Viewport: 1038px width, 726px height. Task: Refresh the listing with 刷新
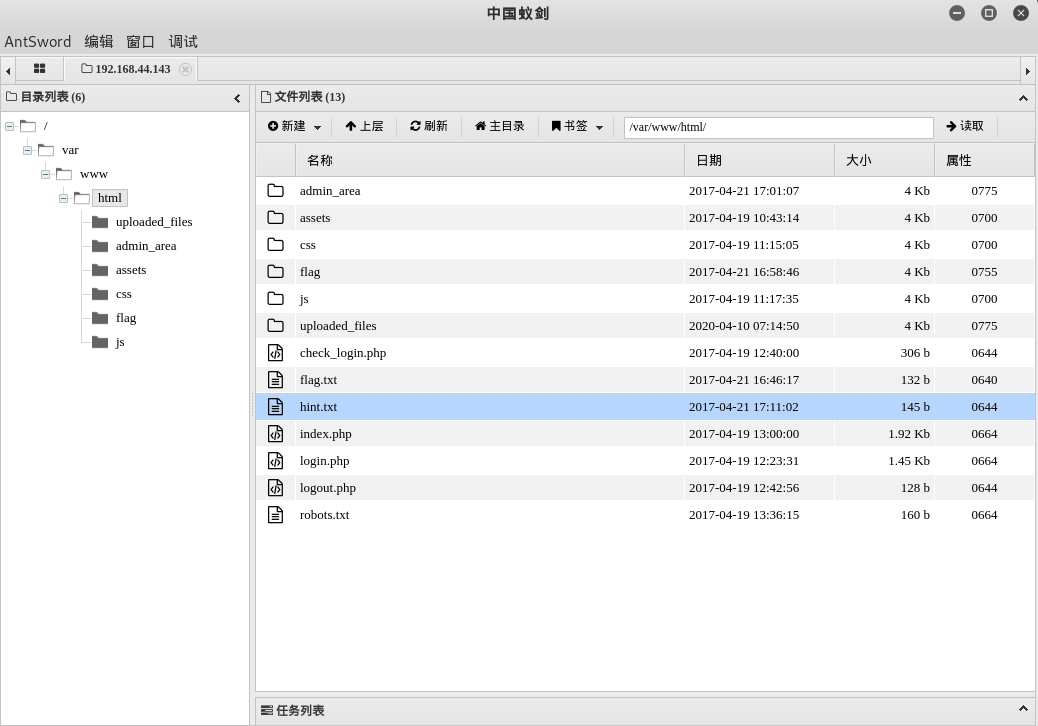428,126
